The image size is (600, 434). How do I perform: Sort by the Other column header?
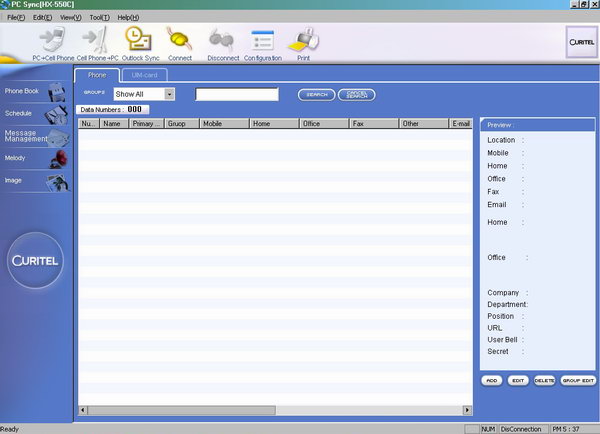(424, 124)
